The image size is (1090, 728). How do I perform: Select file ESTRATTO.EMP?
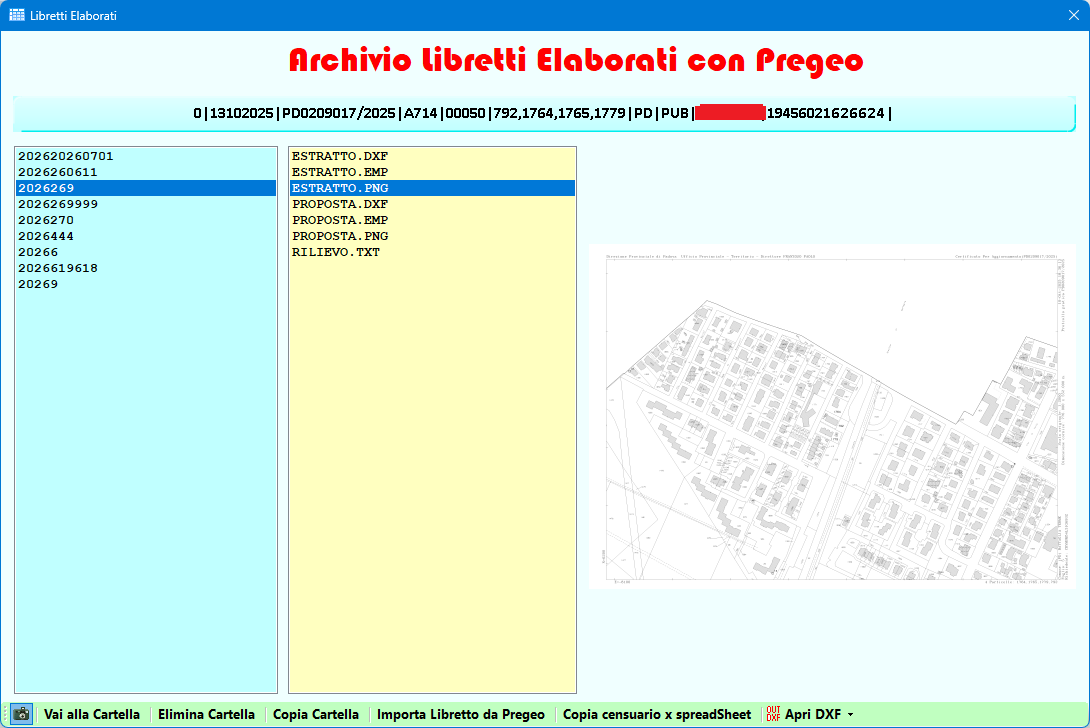coord(432,172)
